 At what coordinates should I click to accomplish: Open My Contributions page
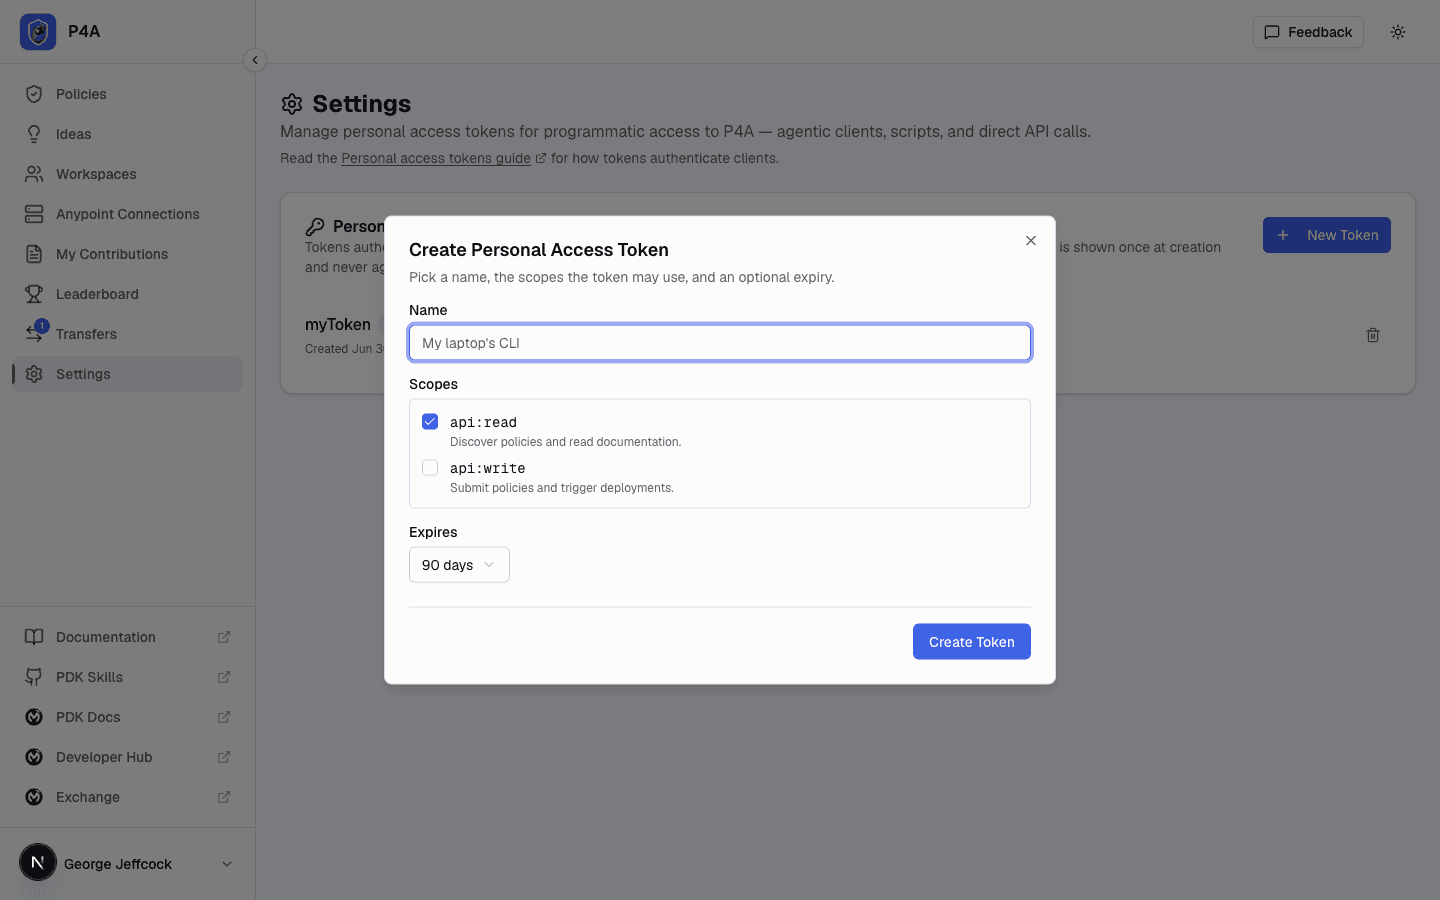(128, 254)
